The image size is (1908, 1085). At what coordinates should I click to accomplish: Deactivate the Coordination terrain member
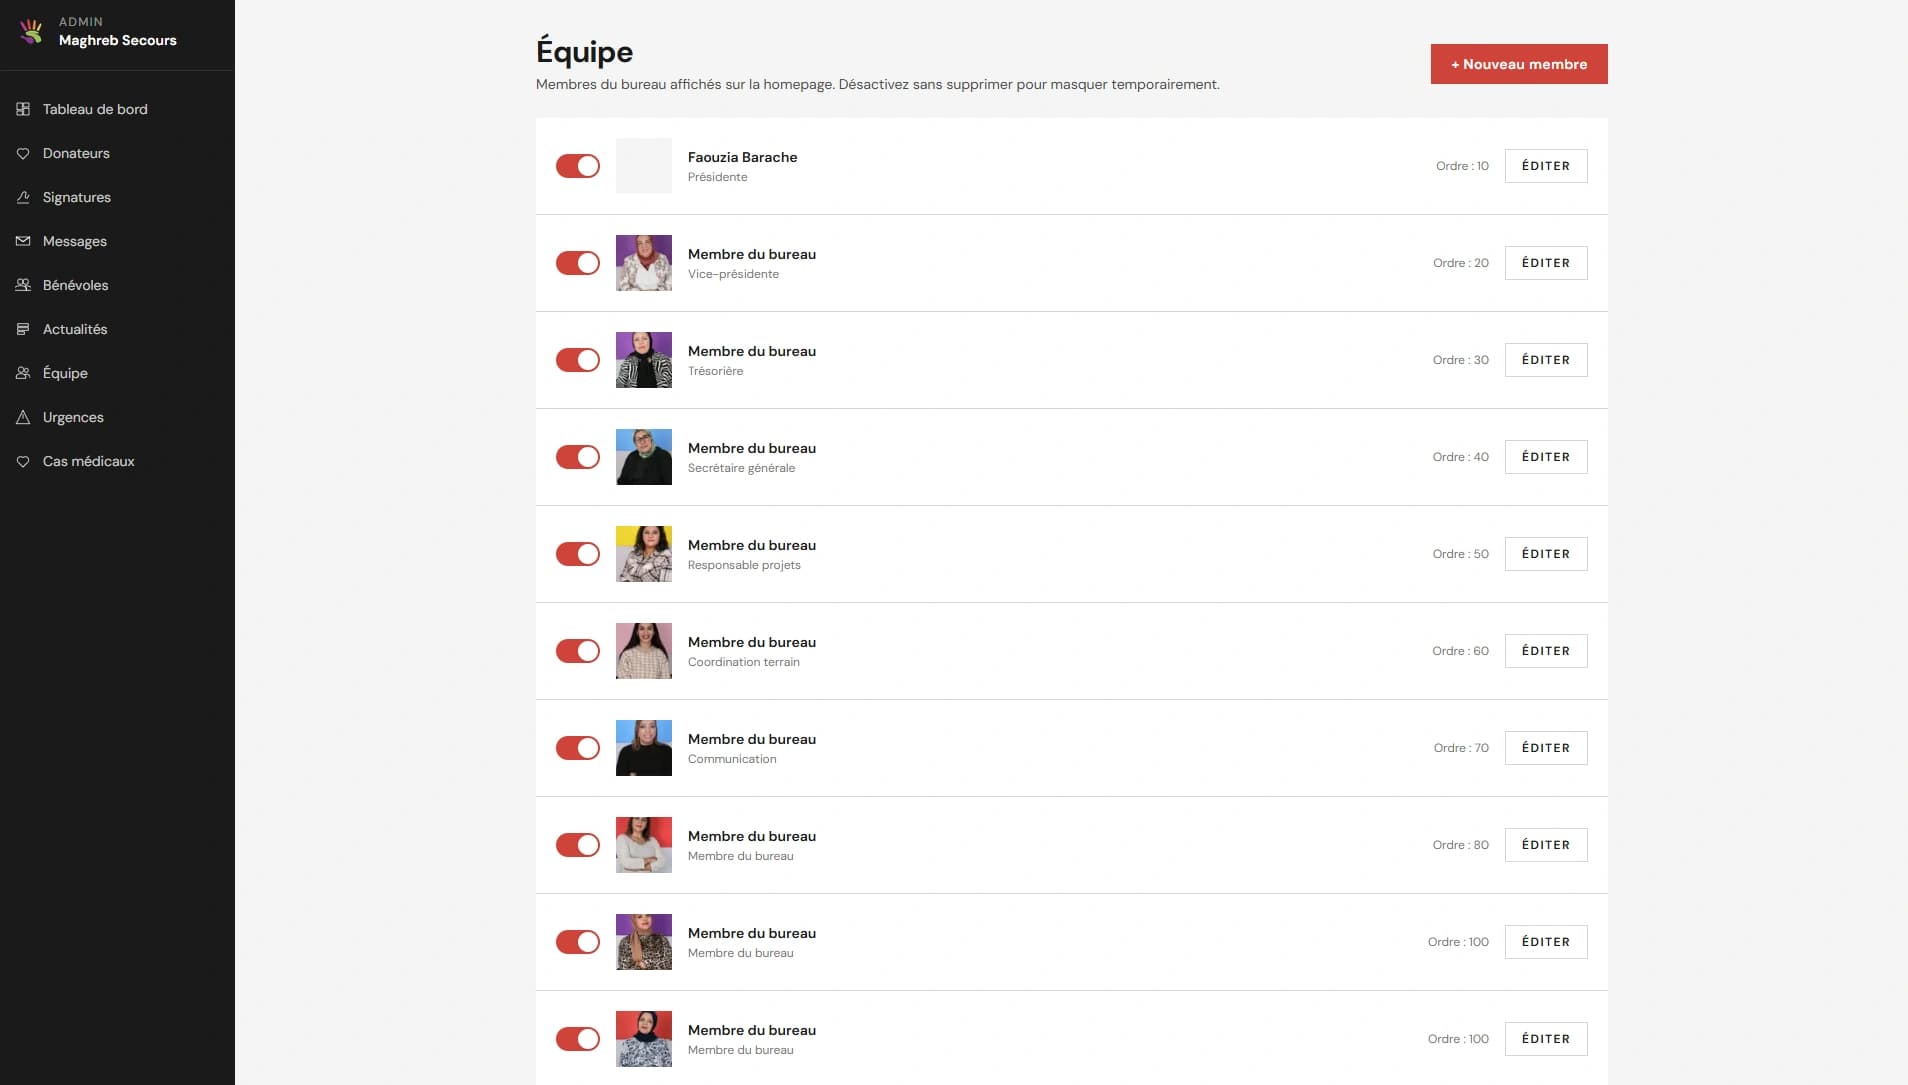[x=578, y=651]
